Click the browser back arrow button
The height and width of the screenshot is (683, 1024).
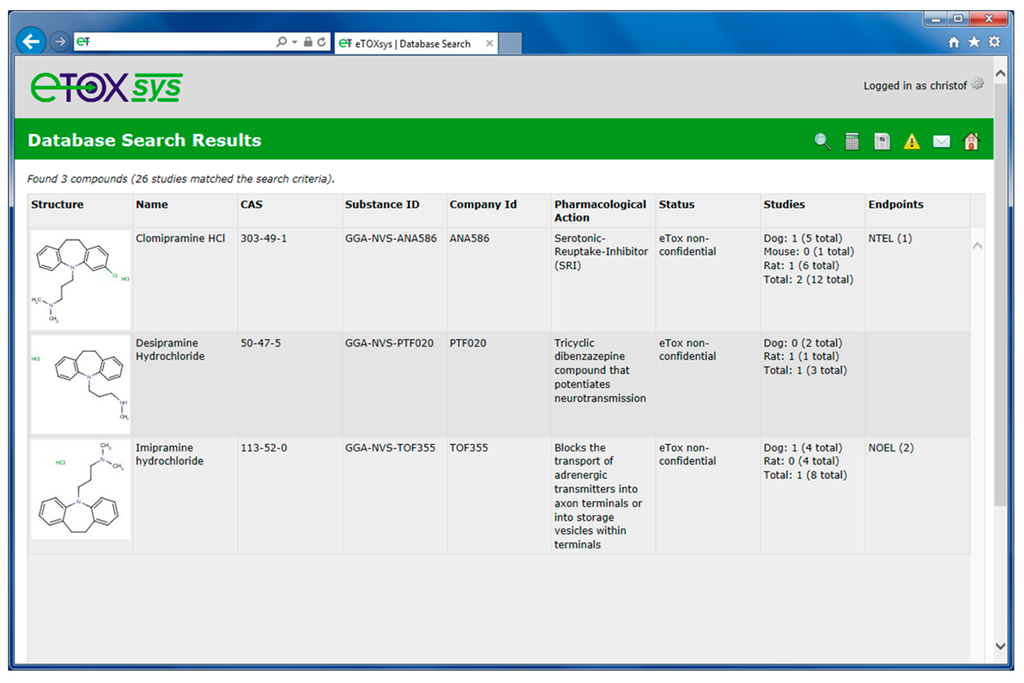(32, 42)
